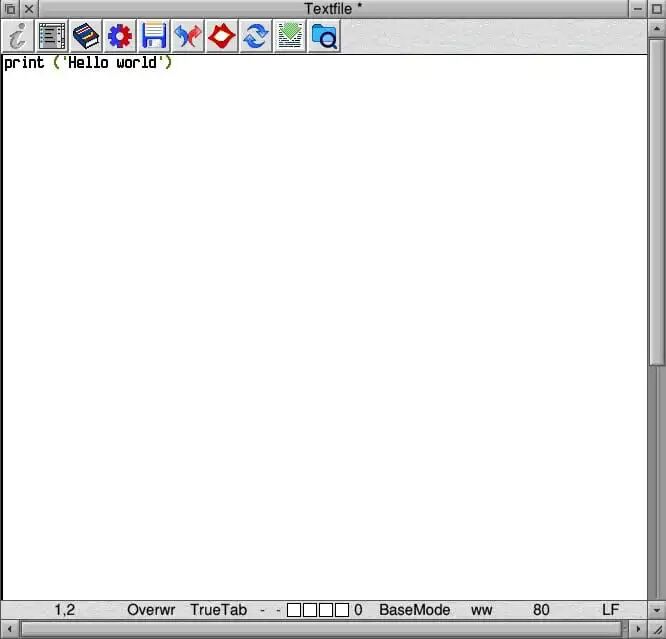Toggle the ww word wrap indicator
666x639 pixels.
[481, 611]
